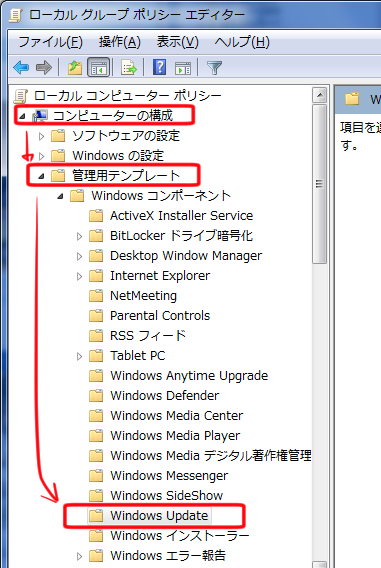Click the Back arrow toolbar icon
The width and height of the screenshot is (381, 568).
[x=21, y=67]
